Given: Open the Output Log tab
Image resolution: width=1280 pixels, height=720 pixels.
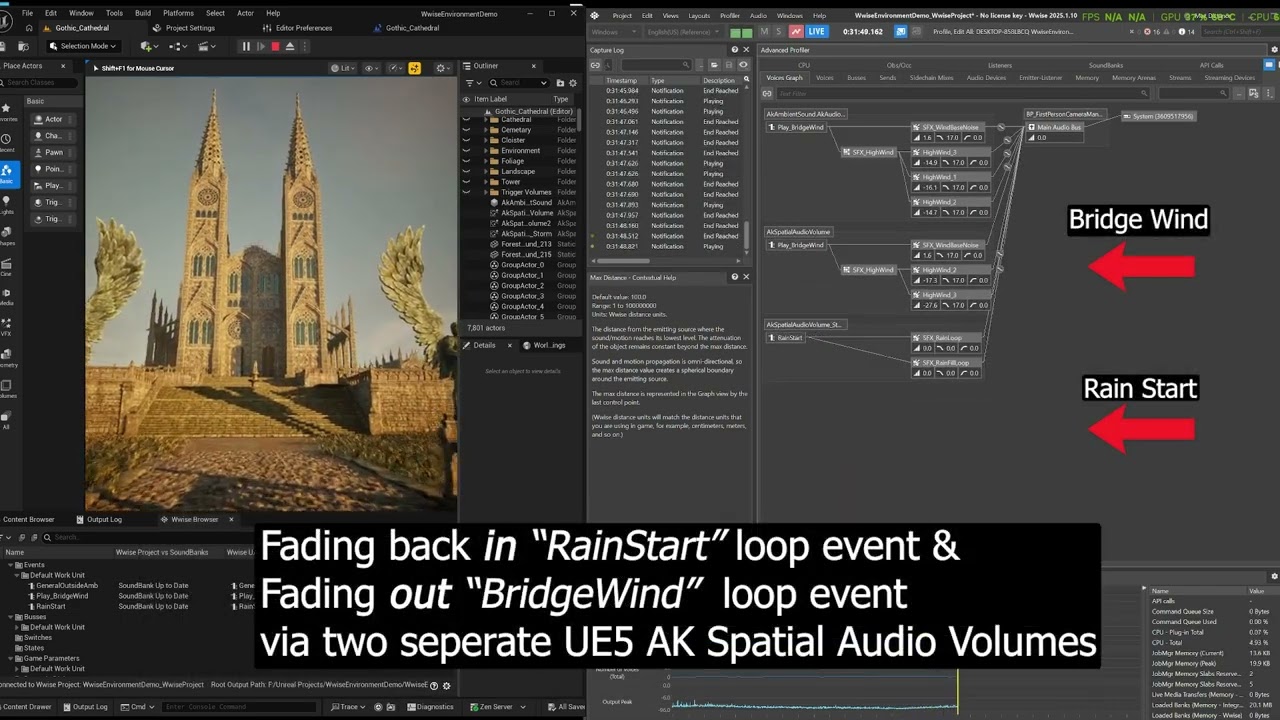Looking at the screenshot, I should tap(104, 520).
